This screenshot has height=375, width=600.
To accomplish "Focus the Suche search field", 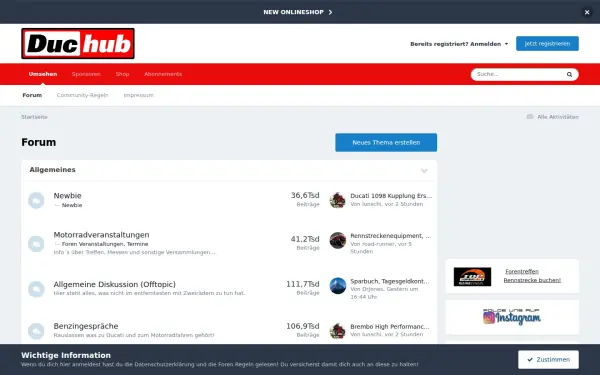I will coord(518,74).
